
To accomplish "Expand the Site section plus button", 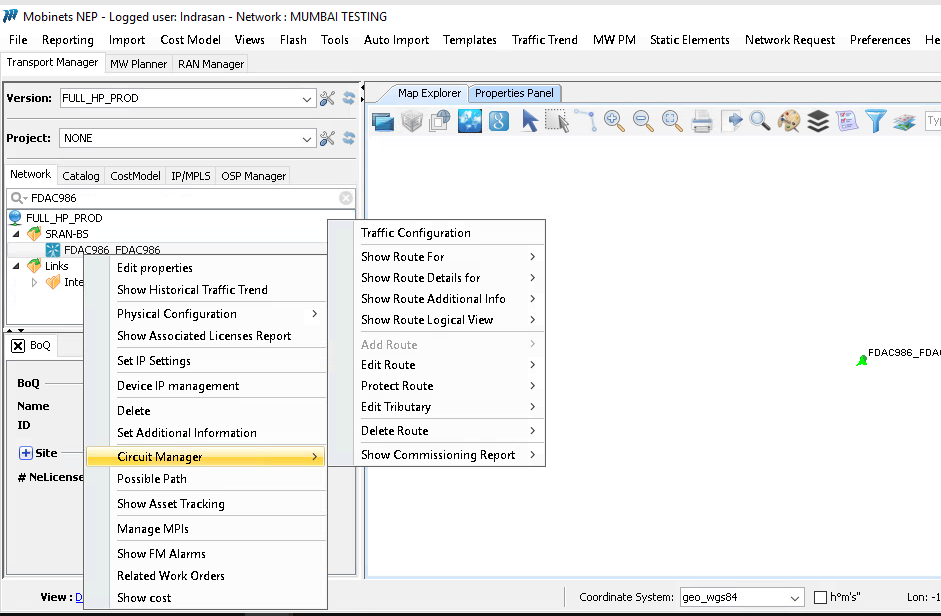I will point(26,453).
